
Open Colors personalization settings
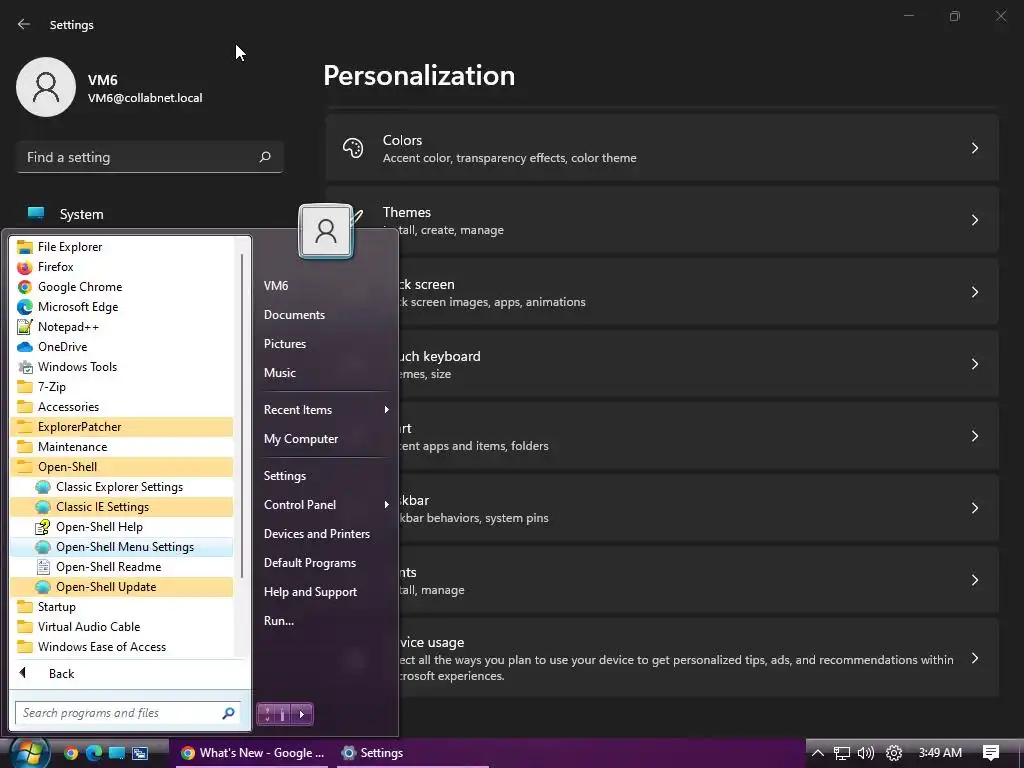pyautogui.click(x=662, y=148)
